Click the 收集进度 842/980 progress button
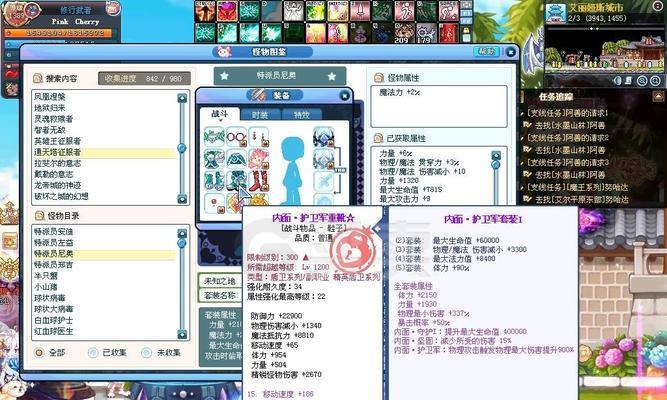Screen dimensions: 667x400 [x=144, y=78]
